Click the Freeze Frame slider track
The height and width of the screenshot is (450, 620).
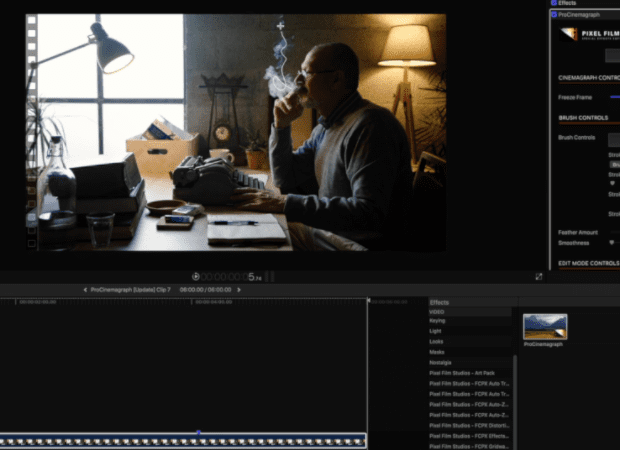[615, 97]
